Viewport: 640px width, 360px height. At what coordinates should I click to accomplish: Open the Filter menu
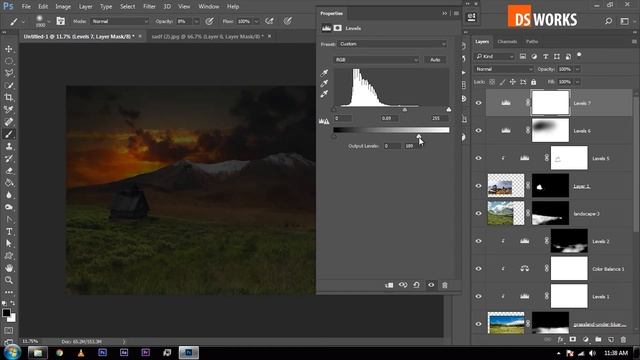click(149, 7)
